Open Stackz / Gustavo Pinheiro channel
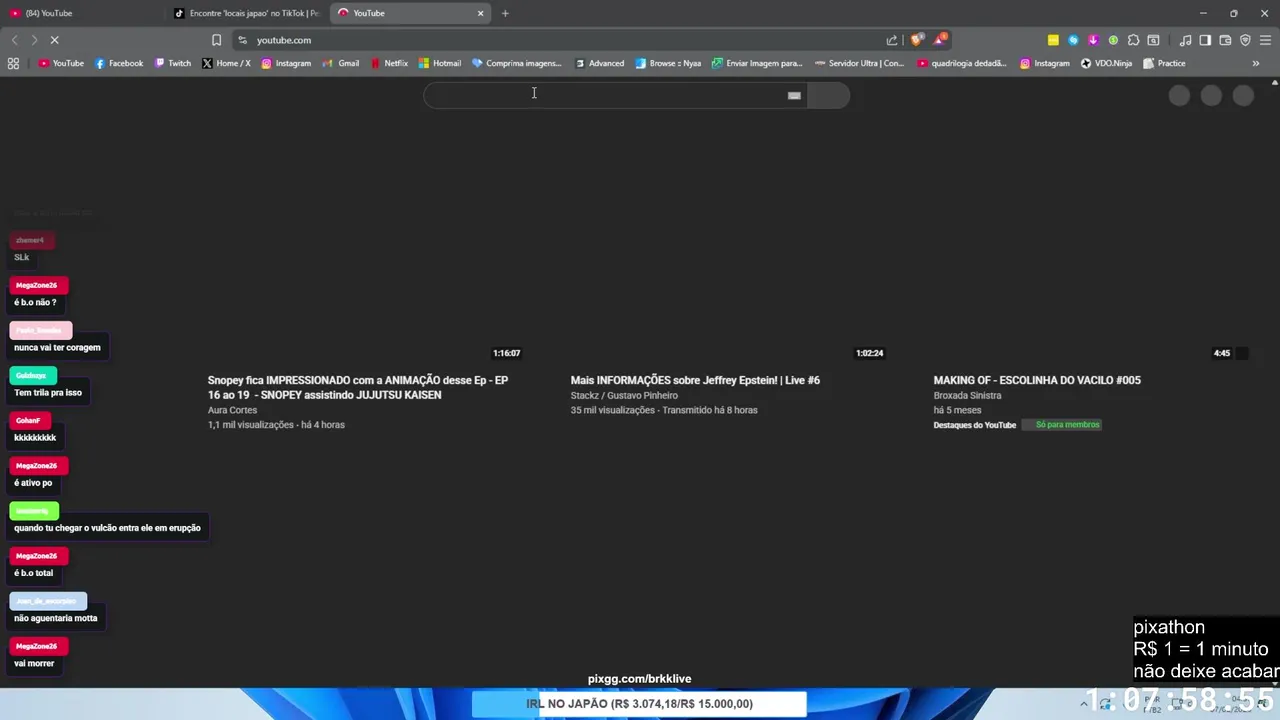This screenshot has width=1280, height=720. pos(624,395)
